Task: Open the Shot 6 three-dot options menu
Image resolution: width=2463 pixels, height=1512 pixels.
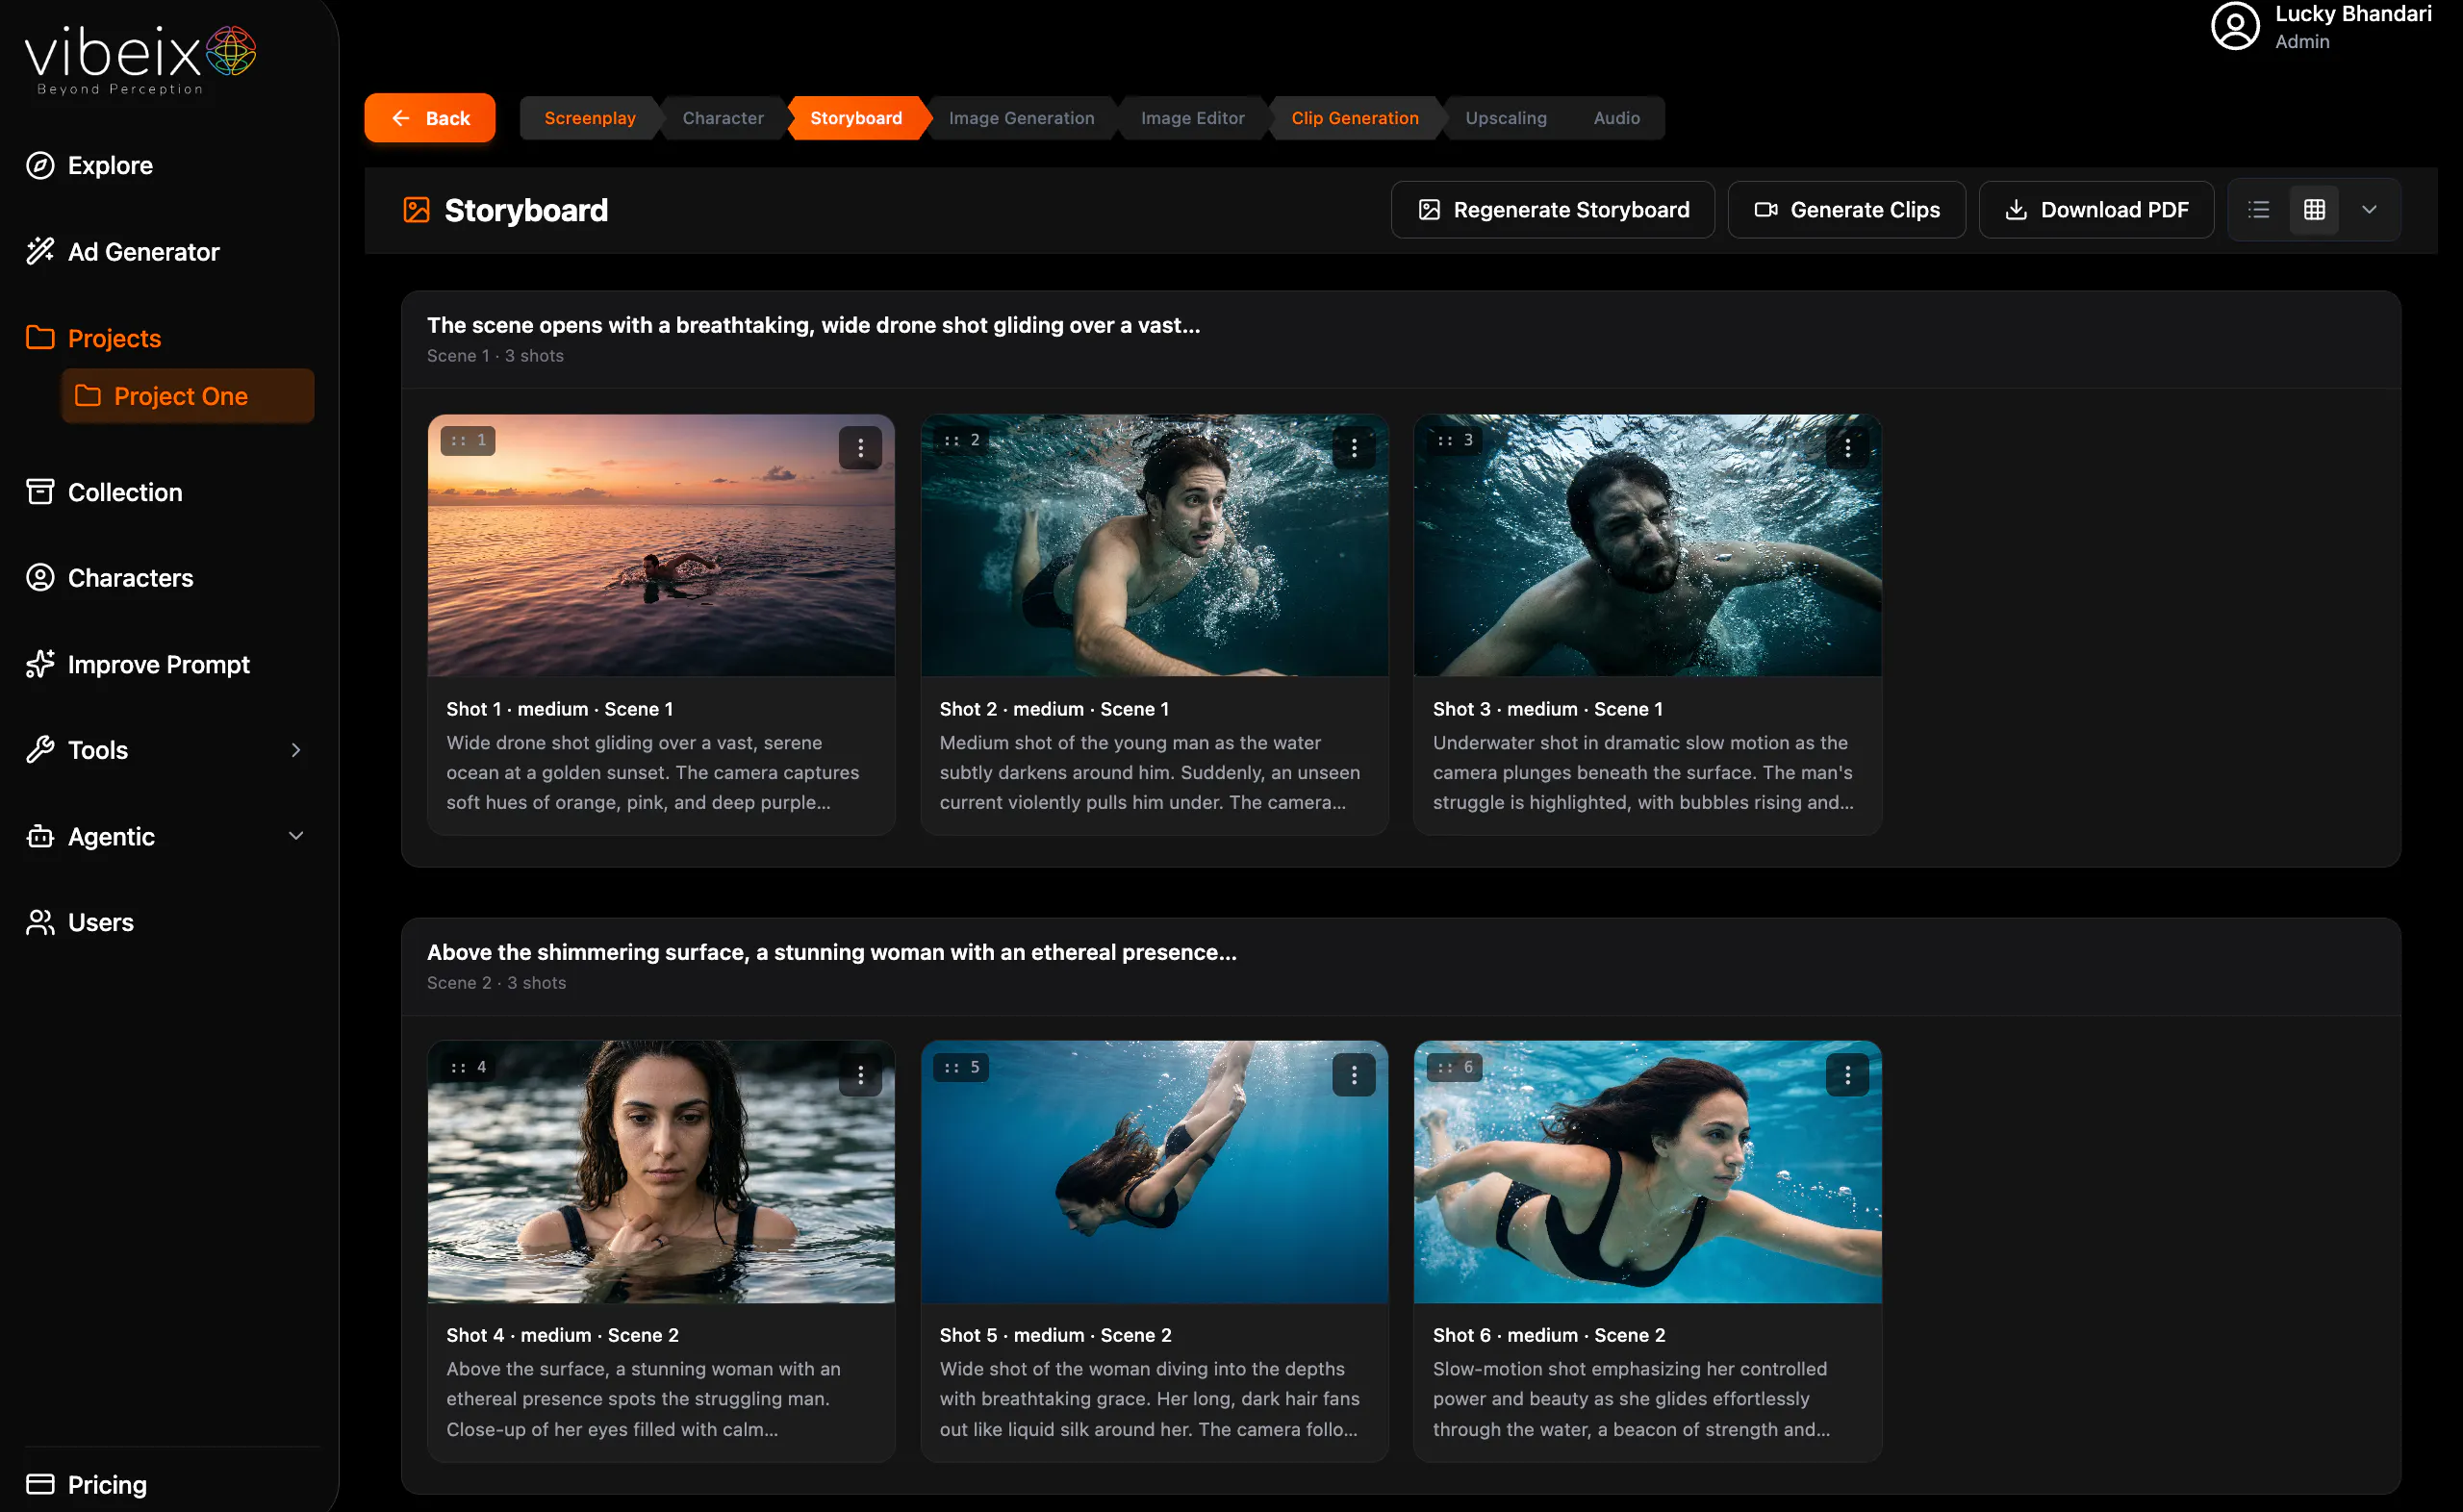Action: 1847,1075
